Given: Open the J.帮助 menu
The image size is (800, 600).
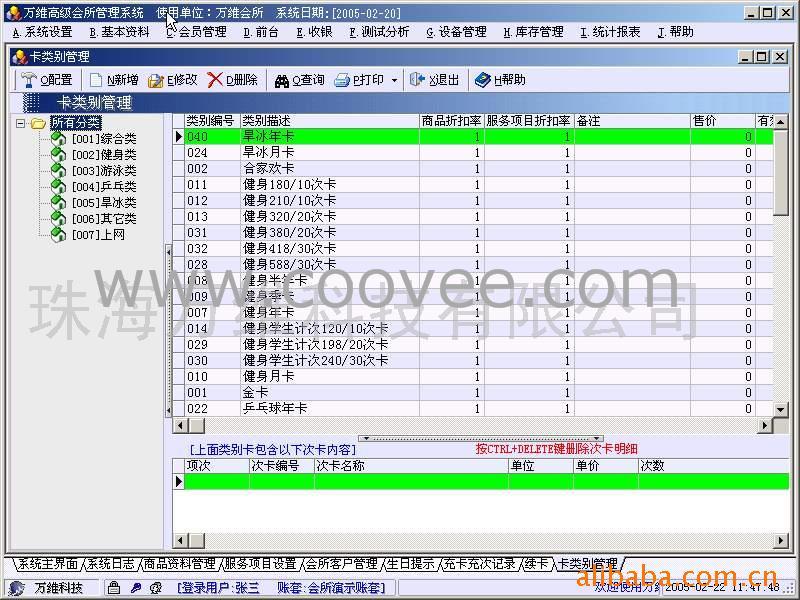Looking at the screenshot, I should [x=676, y=32].
